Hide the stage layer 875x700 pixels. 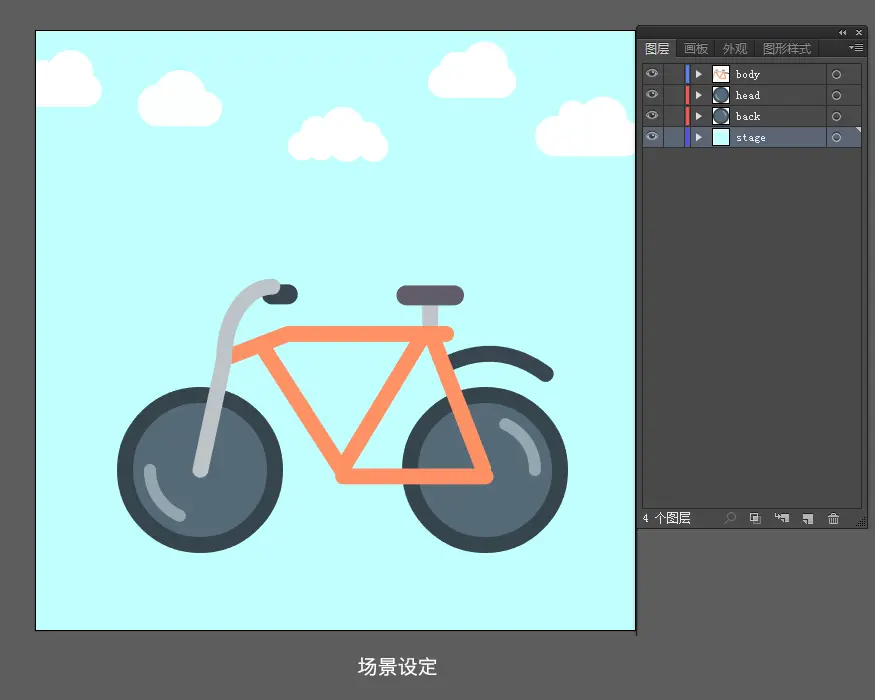pos(652,136)
